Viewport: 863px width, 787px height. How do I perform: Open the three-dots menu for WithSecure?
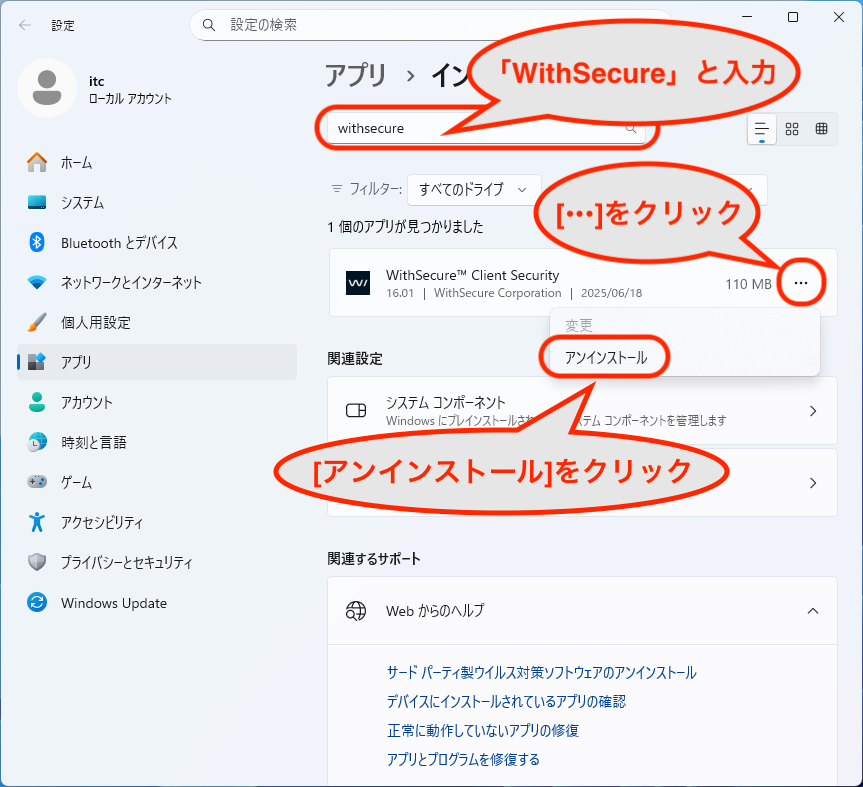tap(800, 284)
